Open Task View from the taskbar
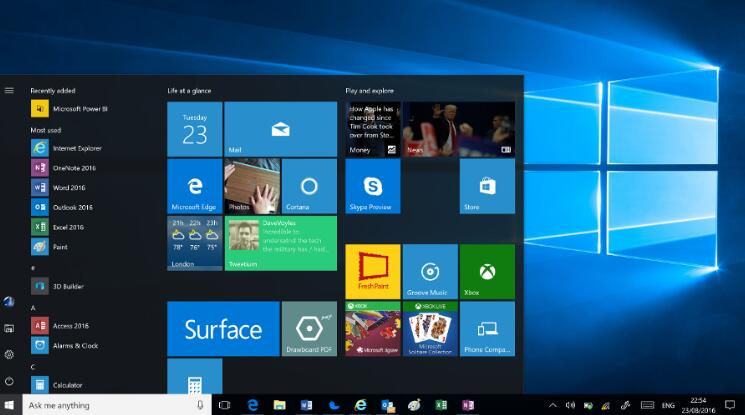The image size is (745, 415). (x=224, y=405)
